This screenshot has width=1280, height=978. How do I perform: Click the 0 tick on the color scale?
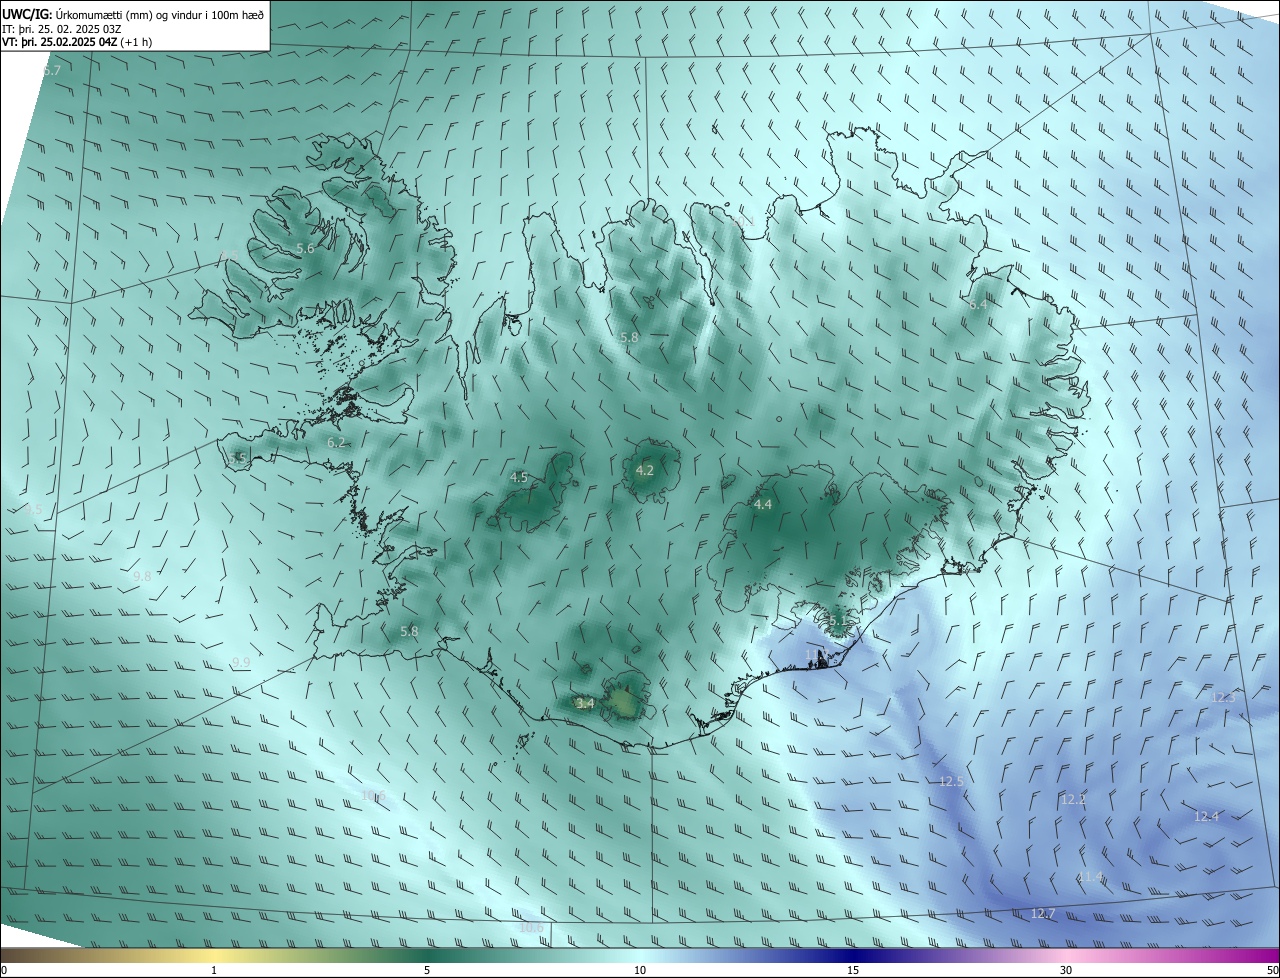[x=4, y=970]
